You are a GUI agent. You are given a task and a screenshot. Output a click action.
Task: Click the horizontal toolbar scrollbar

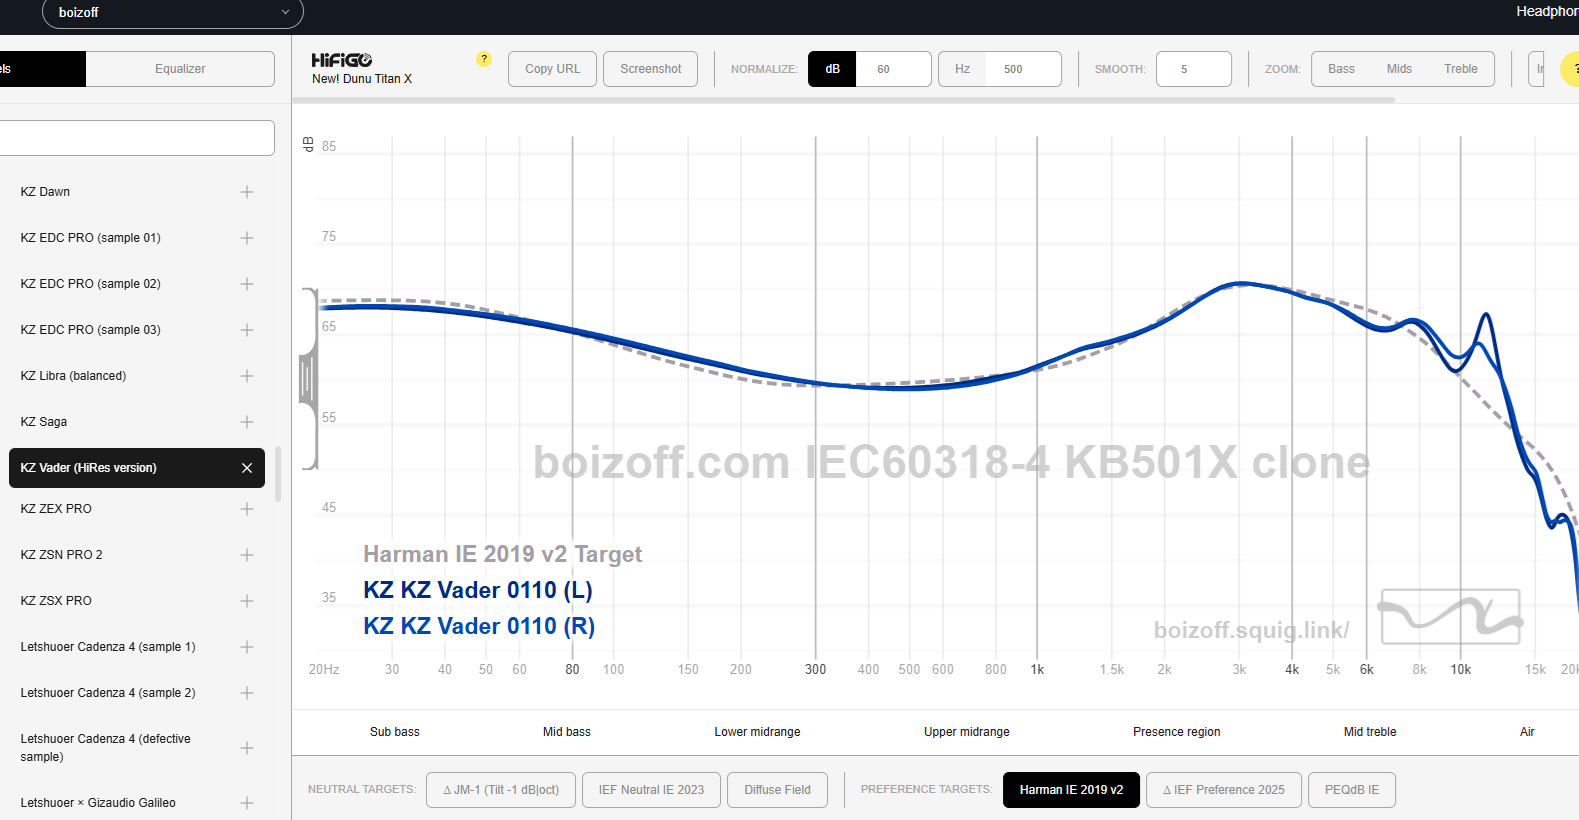843,100
